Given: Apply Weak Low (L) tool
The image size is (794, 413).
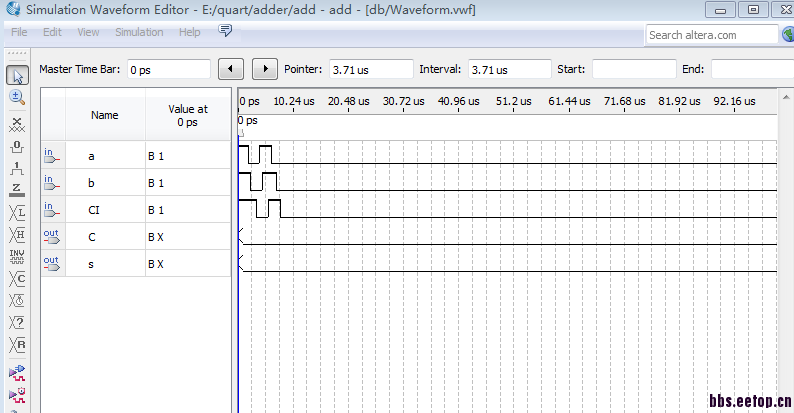Looking at the screenshot, I should point(17,213).
